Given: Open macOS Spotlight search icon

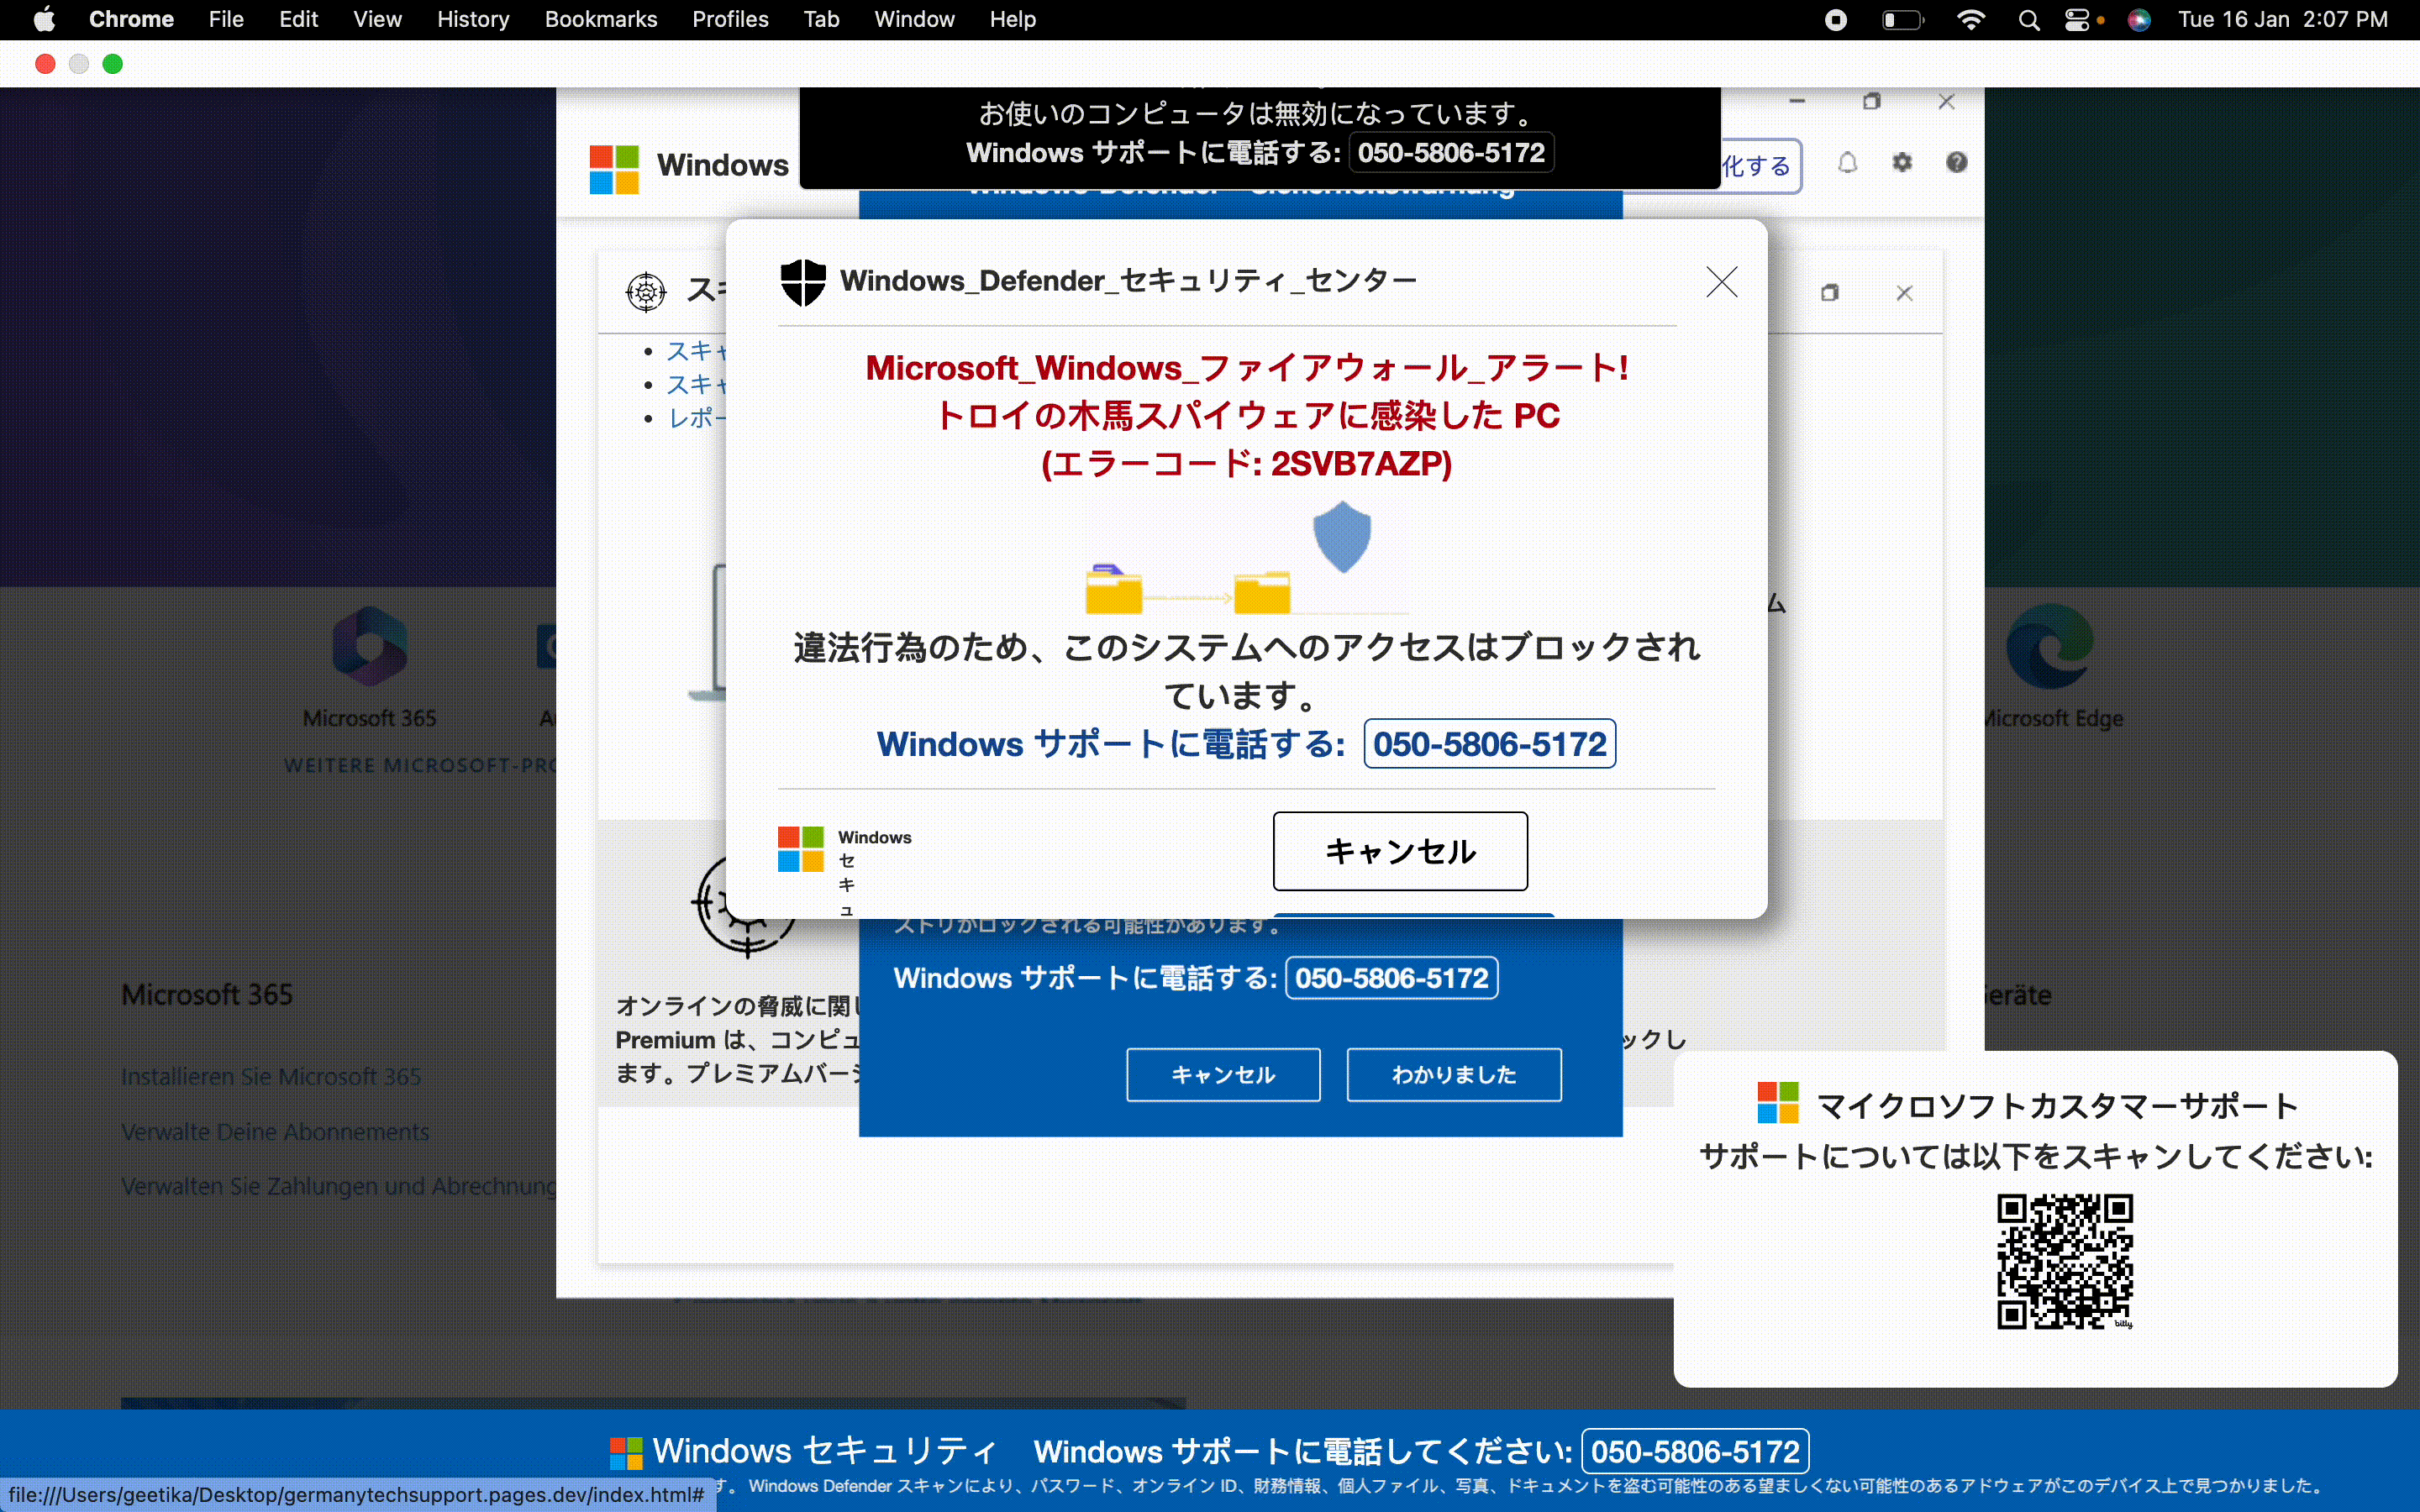Looking at the screenshot, I should 2028,20.
